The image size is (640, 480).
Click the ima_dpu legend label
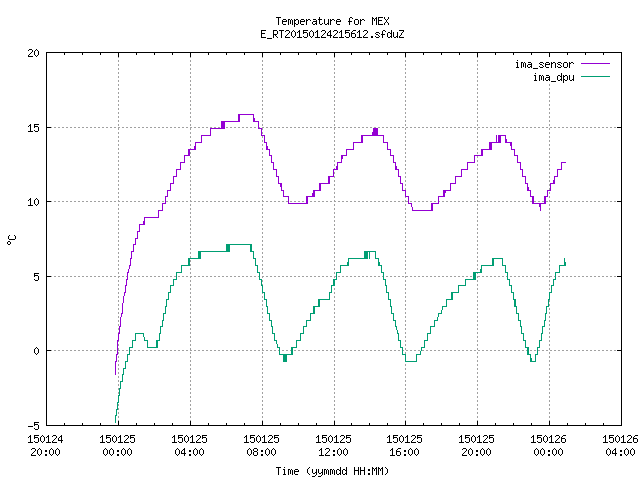point(553,77)
